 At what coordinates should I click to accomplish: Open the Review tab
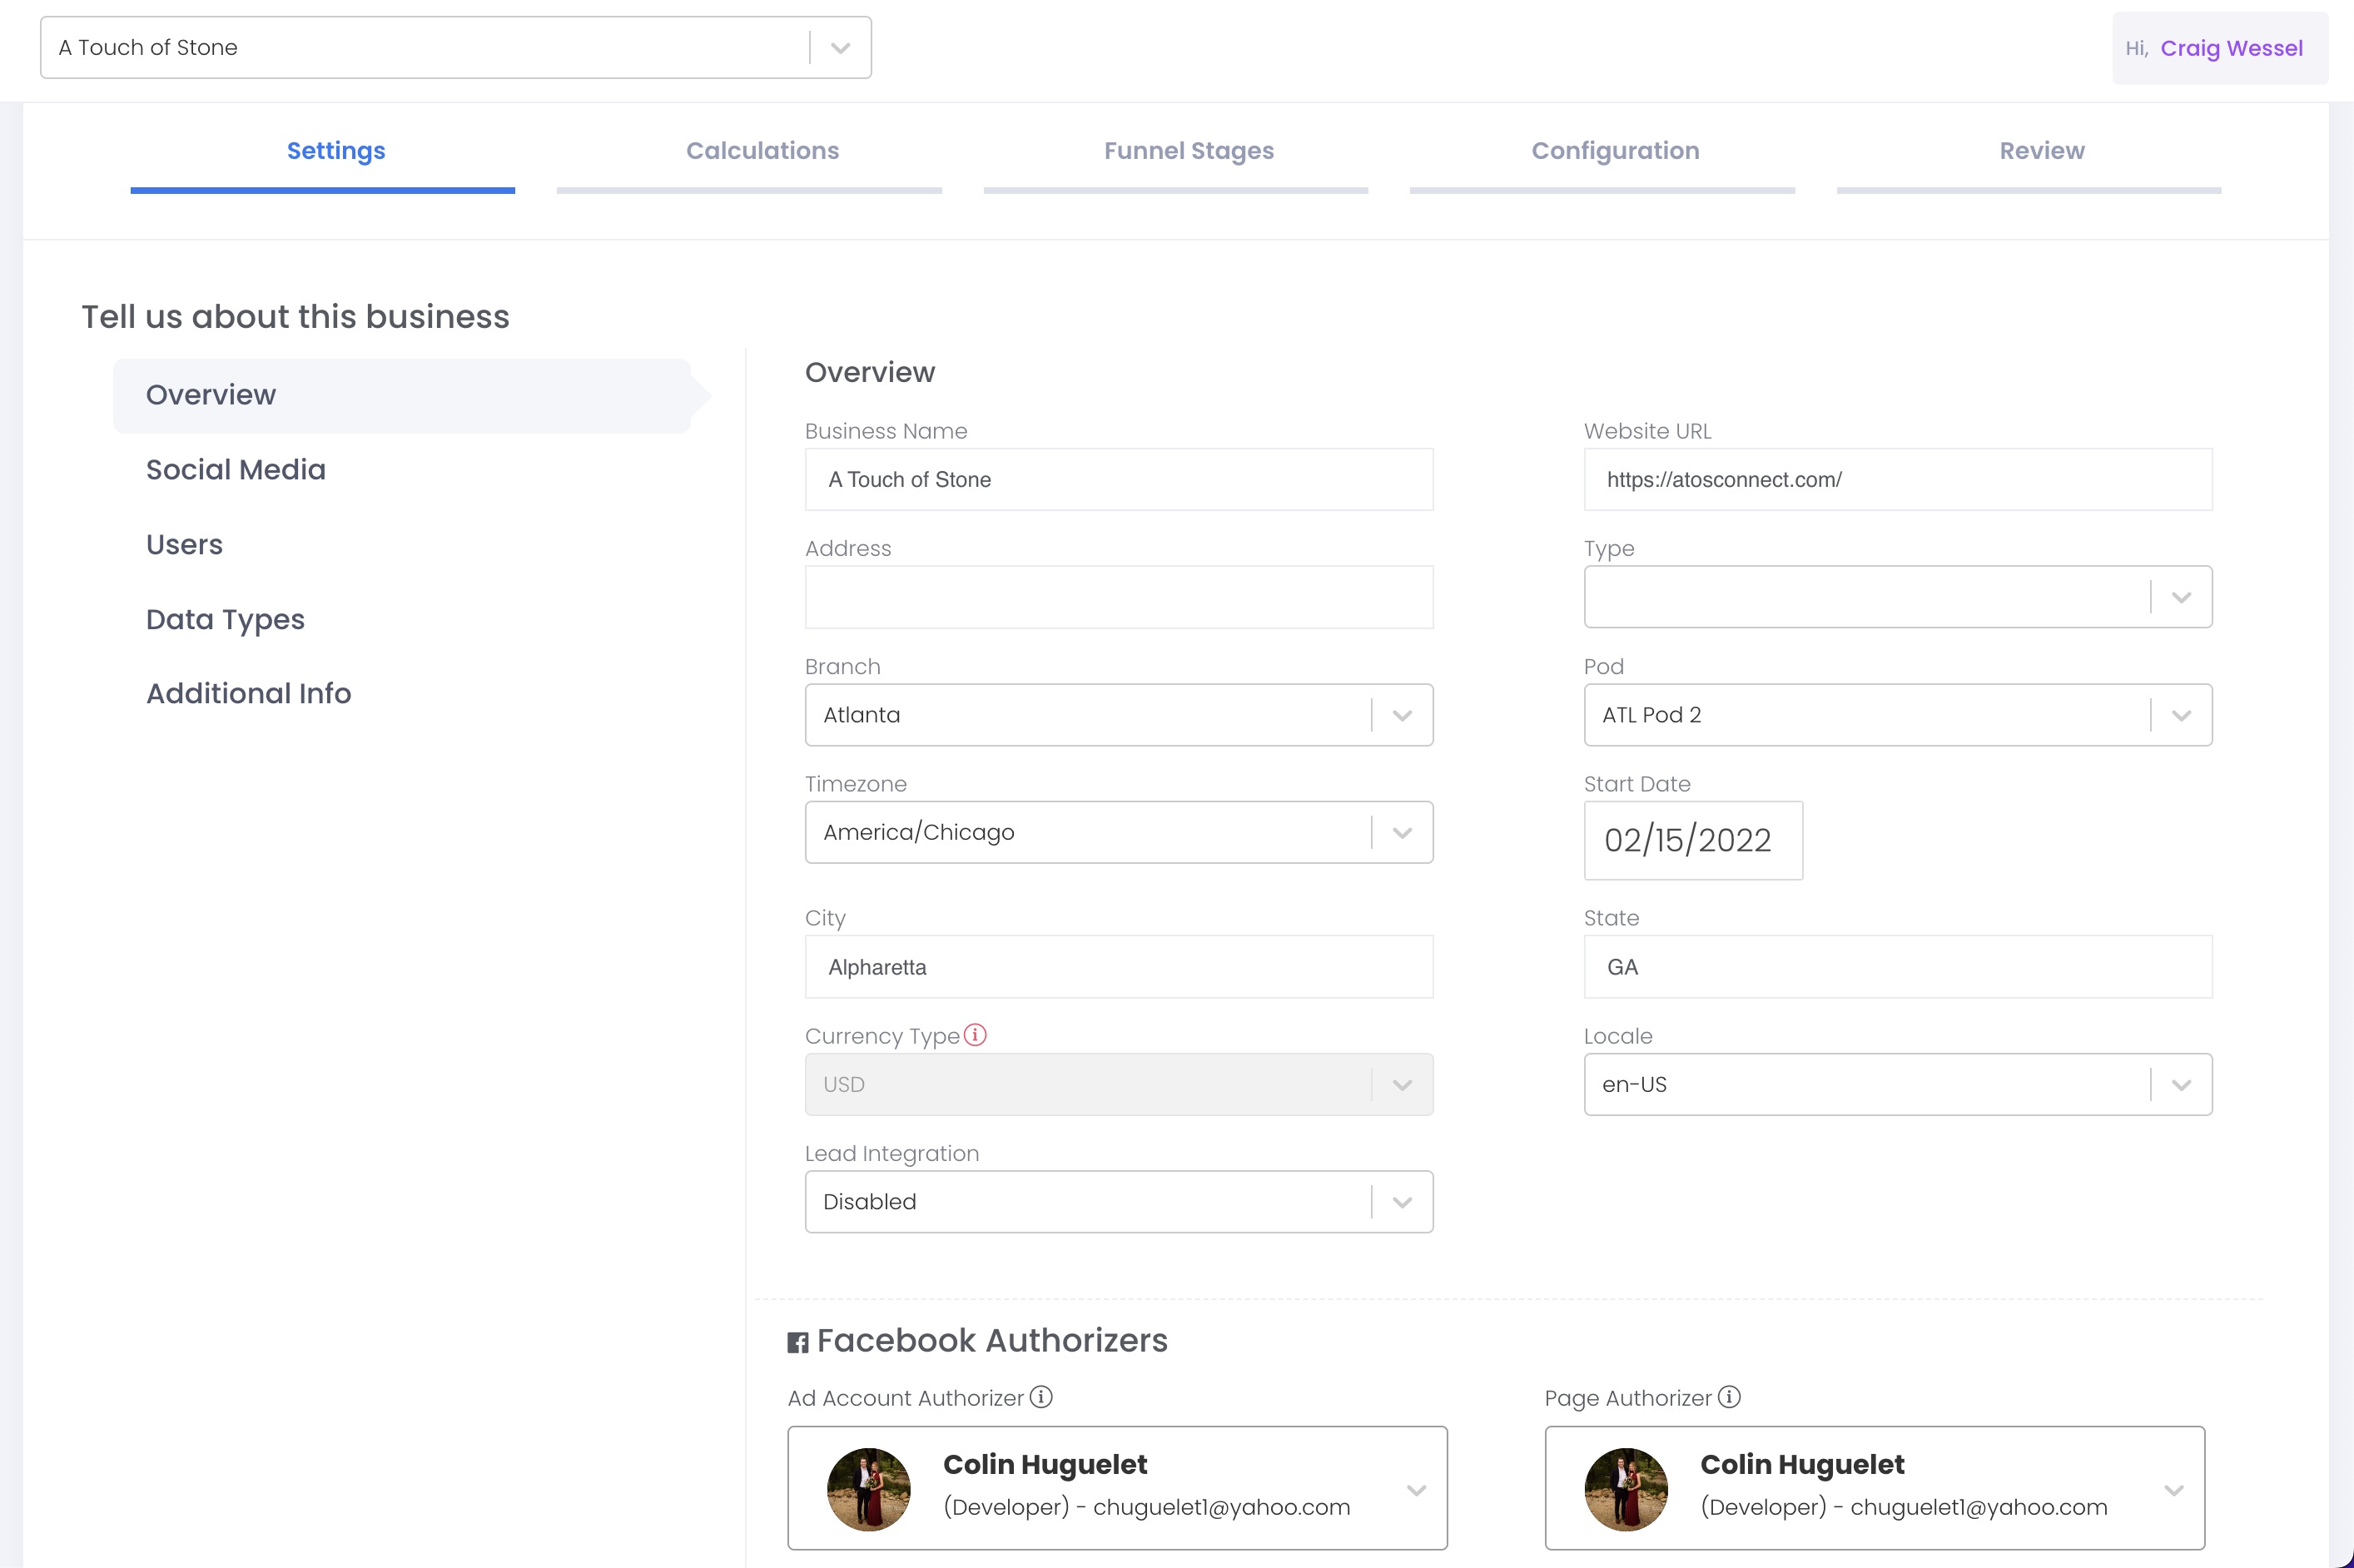pos(2041,151)
